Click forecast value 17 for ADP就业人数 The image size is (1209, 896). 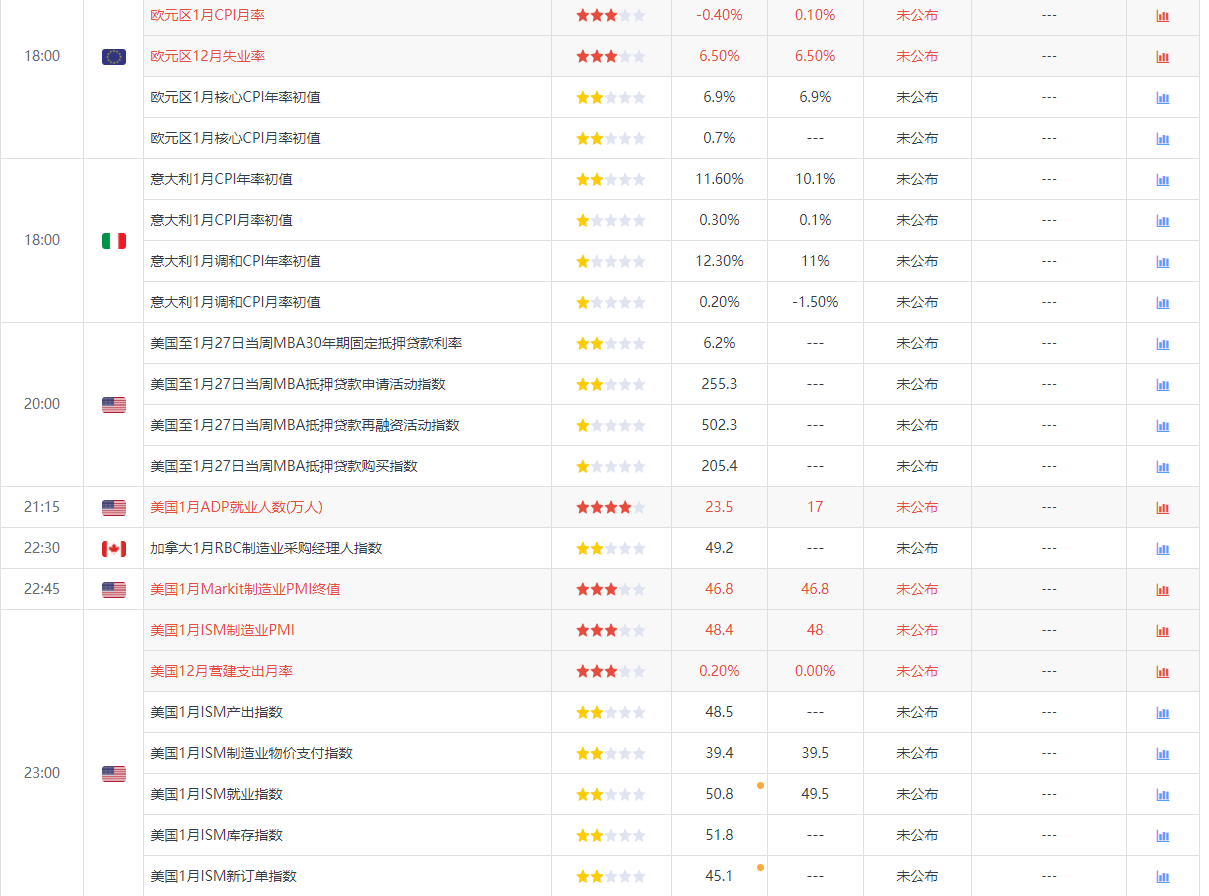click(x=815, y=507)
